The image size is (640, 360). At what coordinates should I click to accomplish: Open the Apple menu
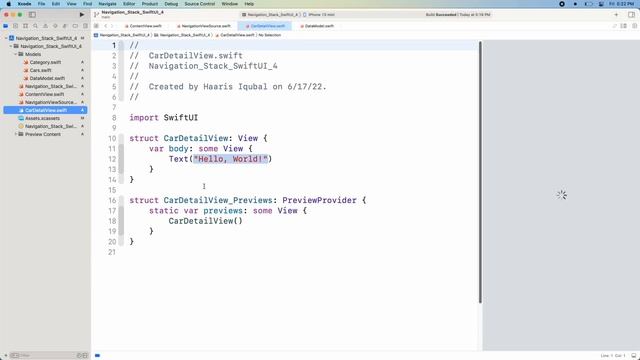(x=9, y=4)
